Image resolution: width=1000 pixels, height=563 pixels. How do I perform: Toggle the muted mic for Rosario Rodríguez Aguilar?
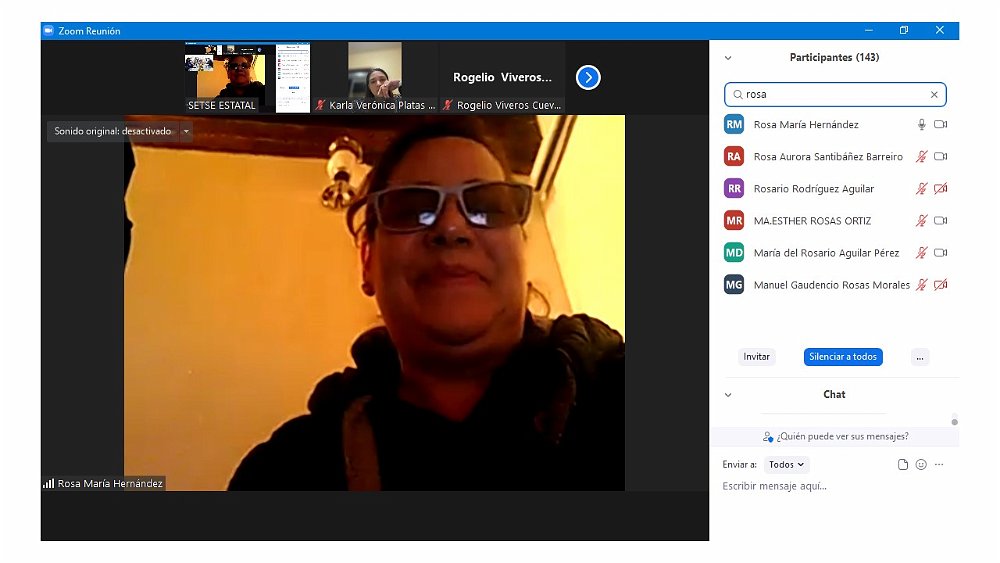[922, 189]
